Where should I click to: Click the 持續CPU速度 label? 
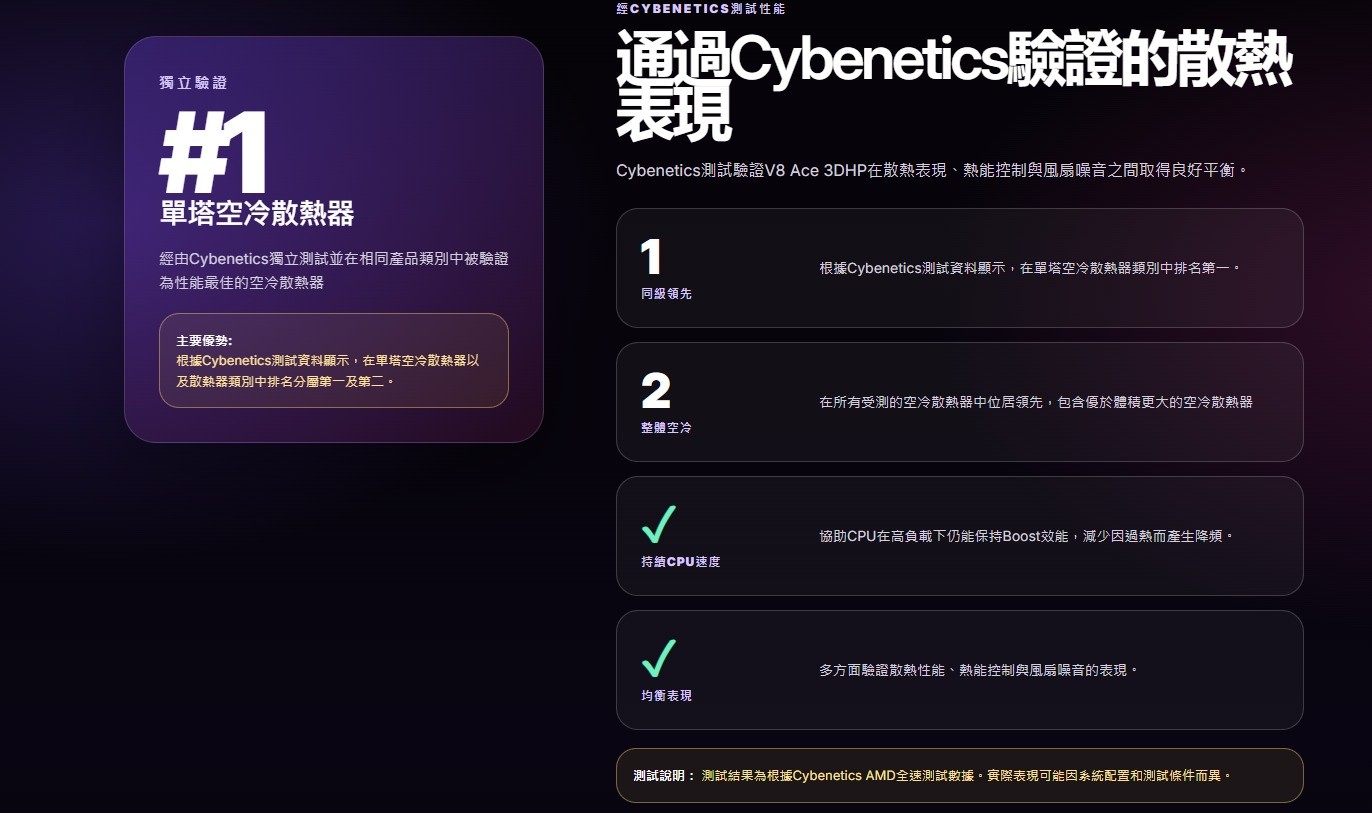[681, 562]
